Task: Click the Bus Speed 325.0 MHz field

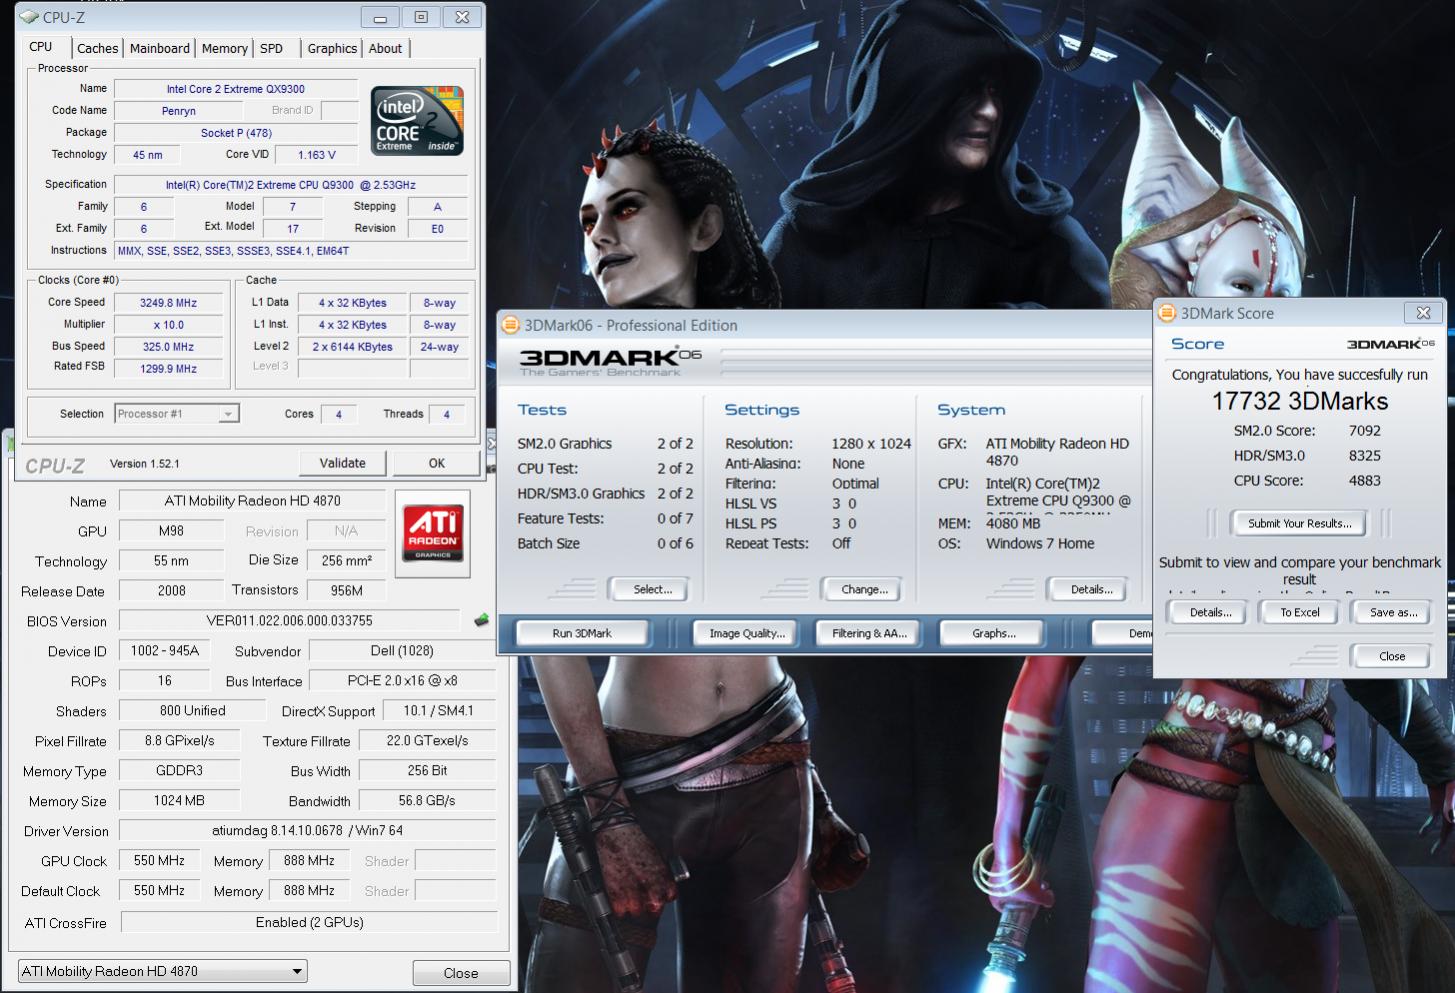Action: (x=168, y=347)
